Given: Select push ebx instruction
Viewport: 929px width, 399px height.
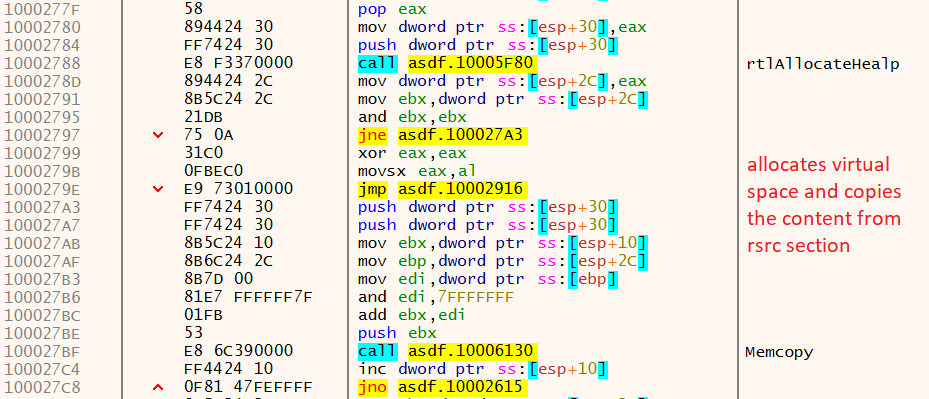Looking at the screenshot, I should [397, 333].
